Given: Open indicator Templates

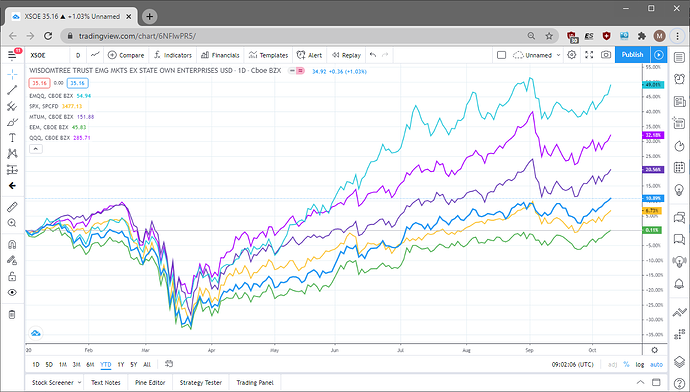Looking at the screenshot, I should click(x=268, y=55).
